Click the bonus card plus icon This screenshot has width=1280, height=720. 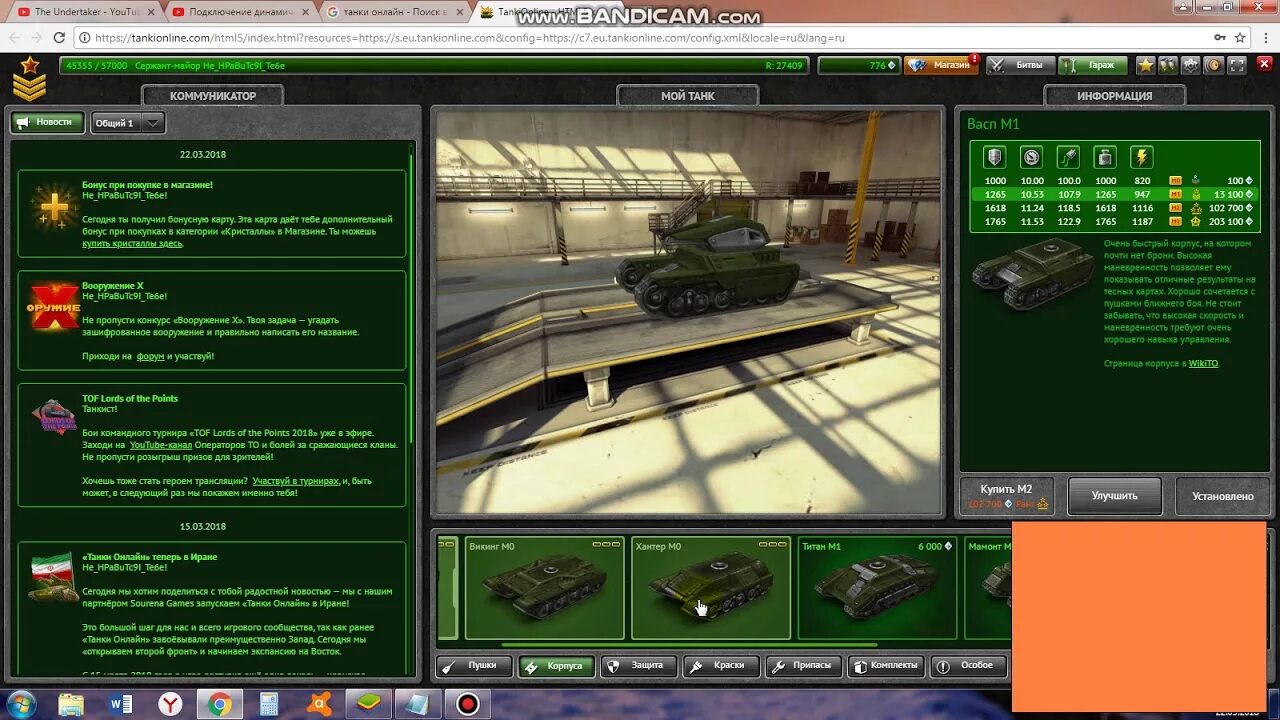tap(52, 207)
